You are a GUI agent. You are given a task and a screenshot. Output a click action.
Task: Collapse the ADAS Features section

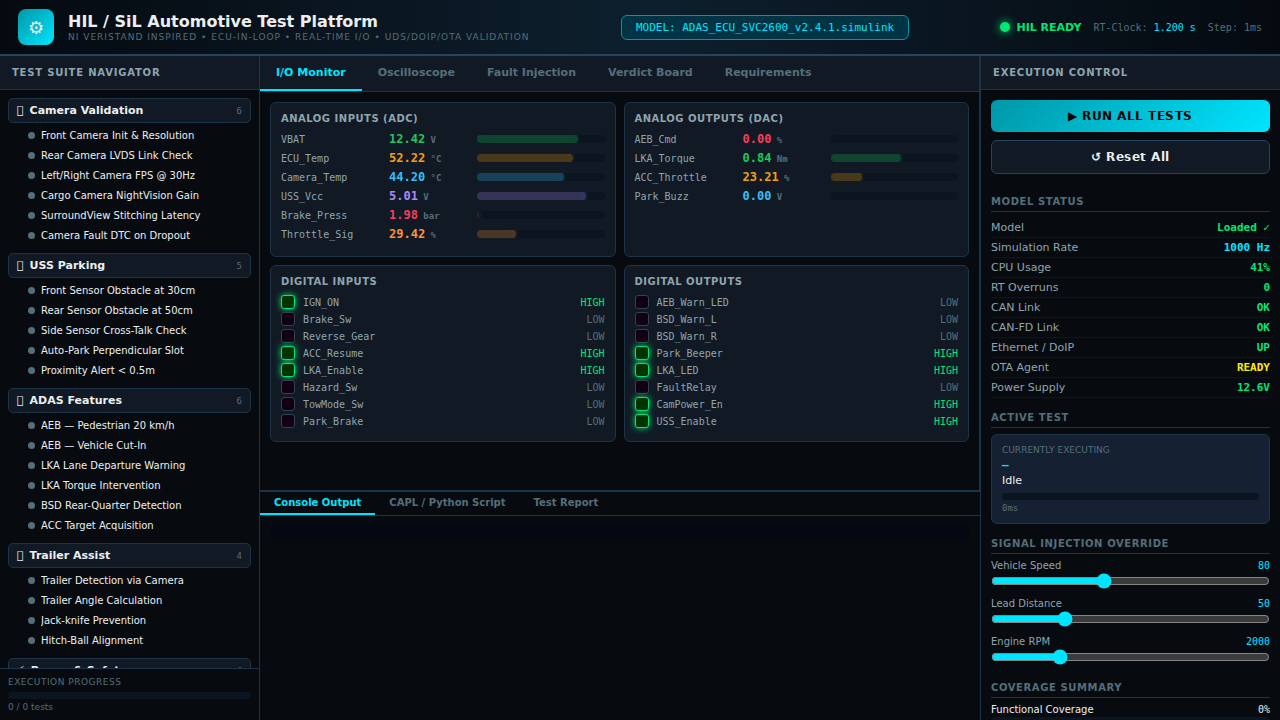130,400
